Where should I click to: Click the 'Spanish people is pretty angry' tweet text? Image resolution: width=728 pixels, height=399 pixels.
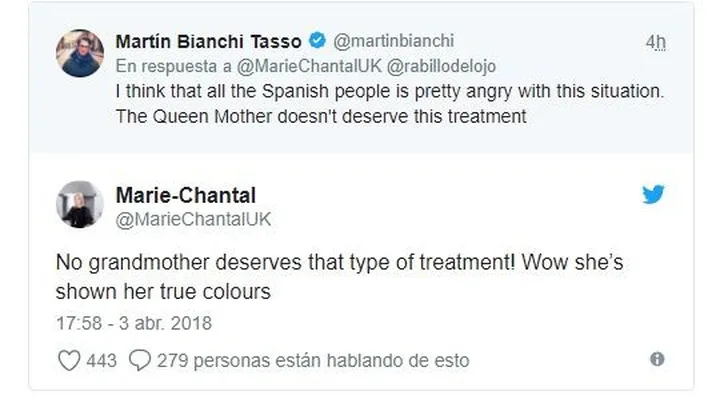click(390, 104)
